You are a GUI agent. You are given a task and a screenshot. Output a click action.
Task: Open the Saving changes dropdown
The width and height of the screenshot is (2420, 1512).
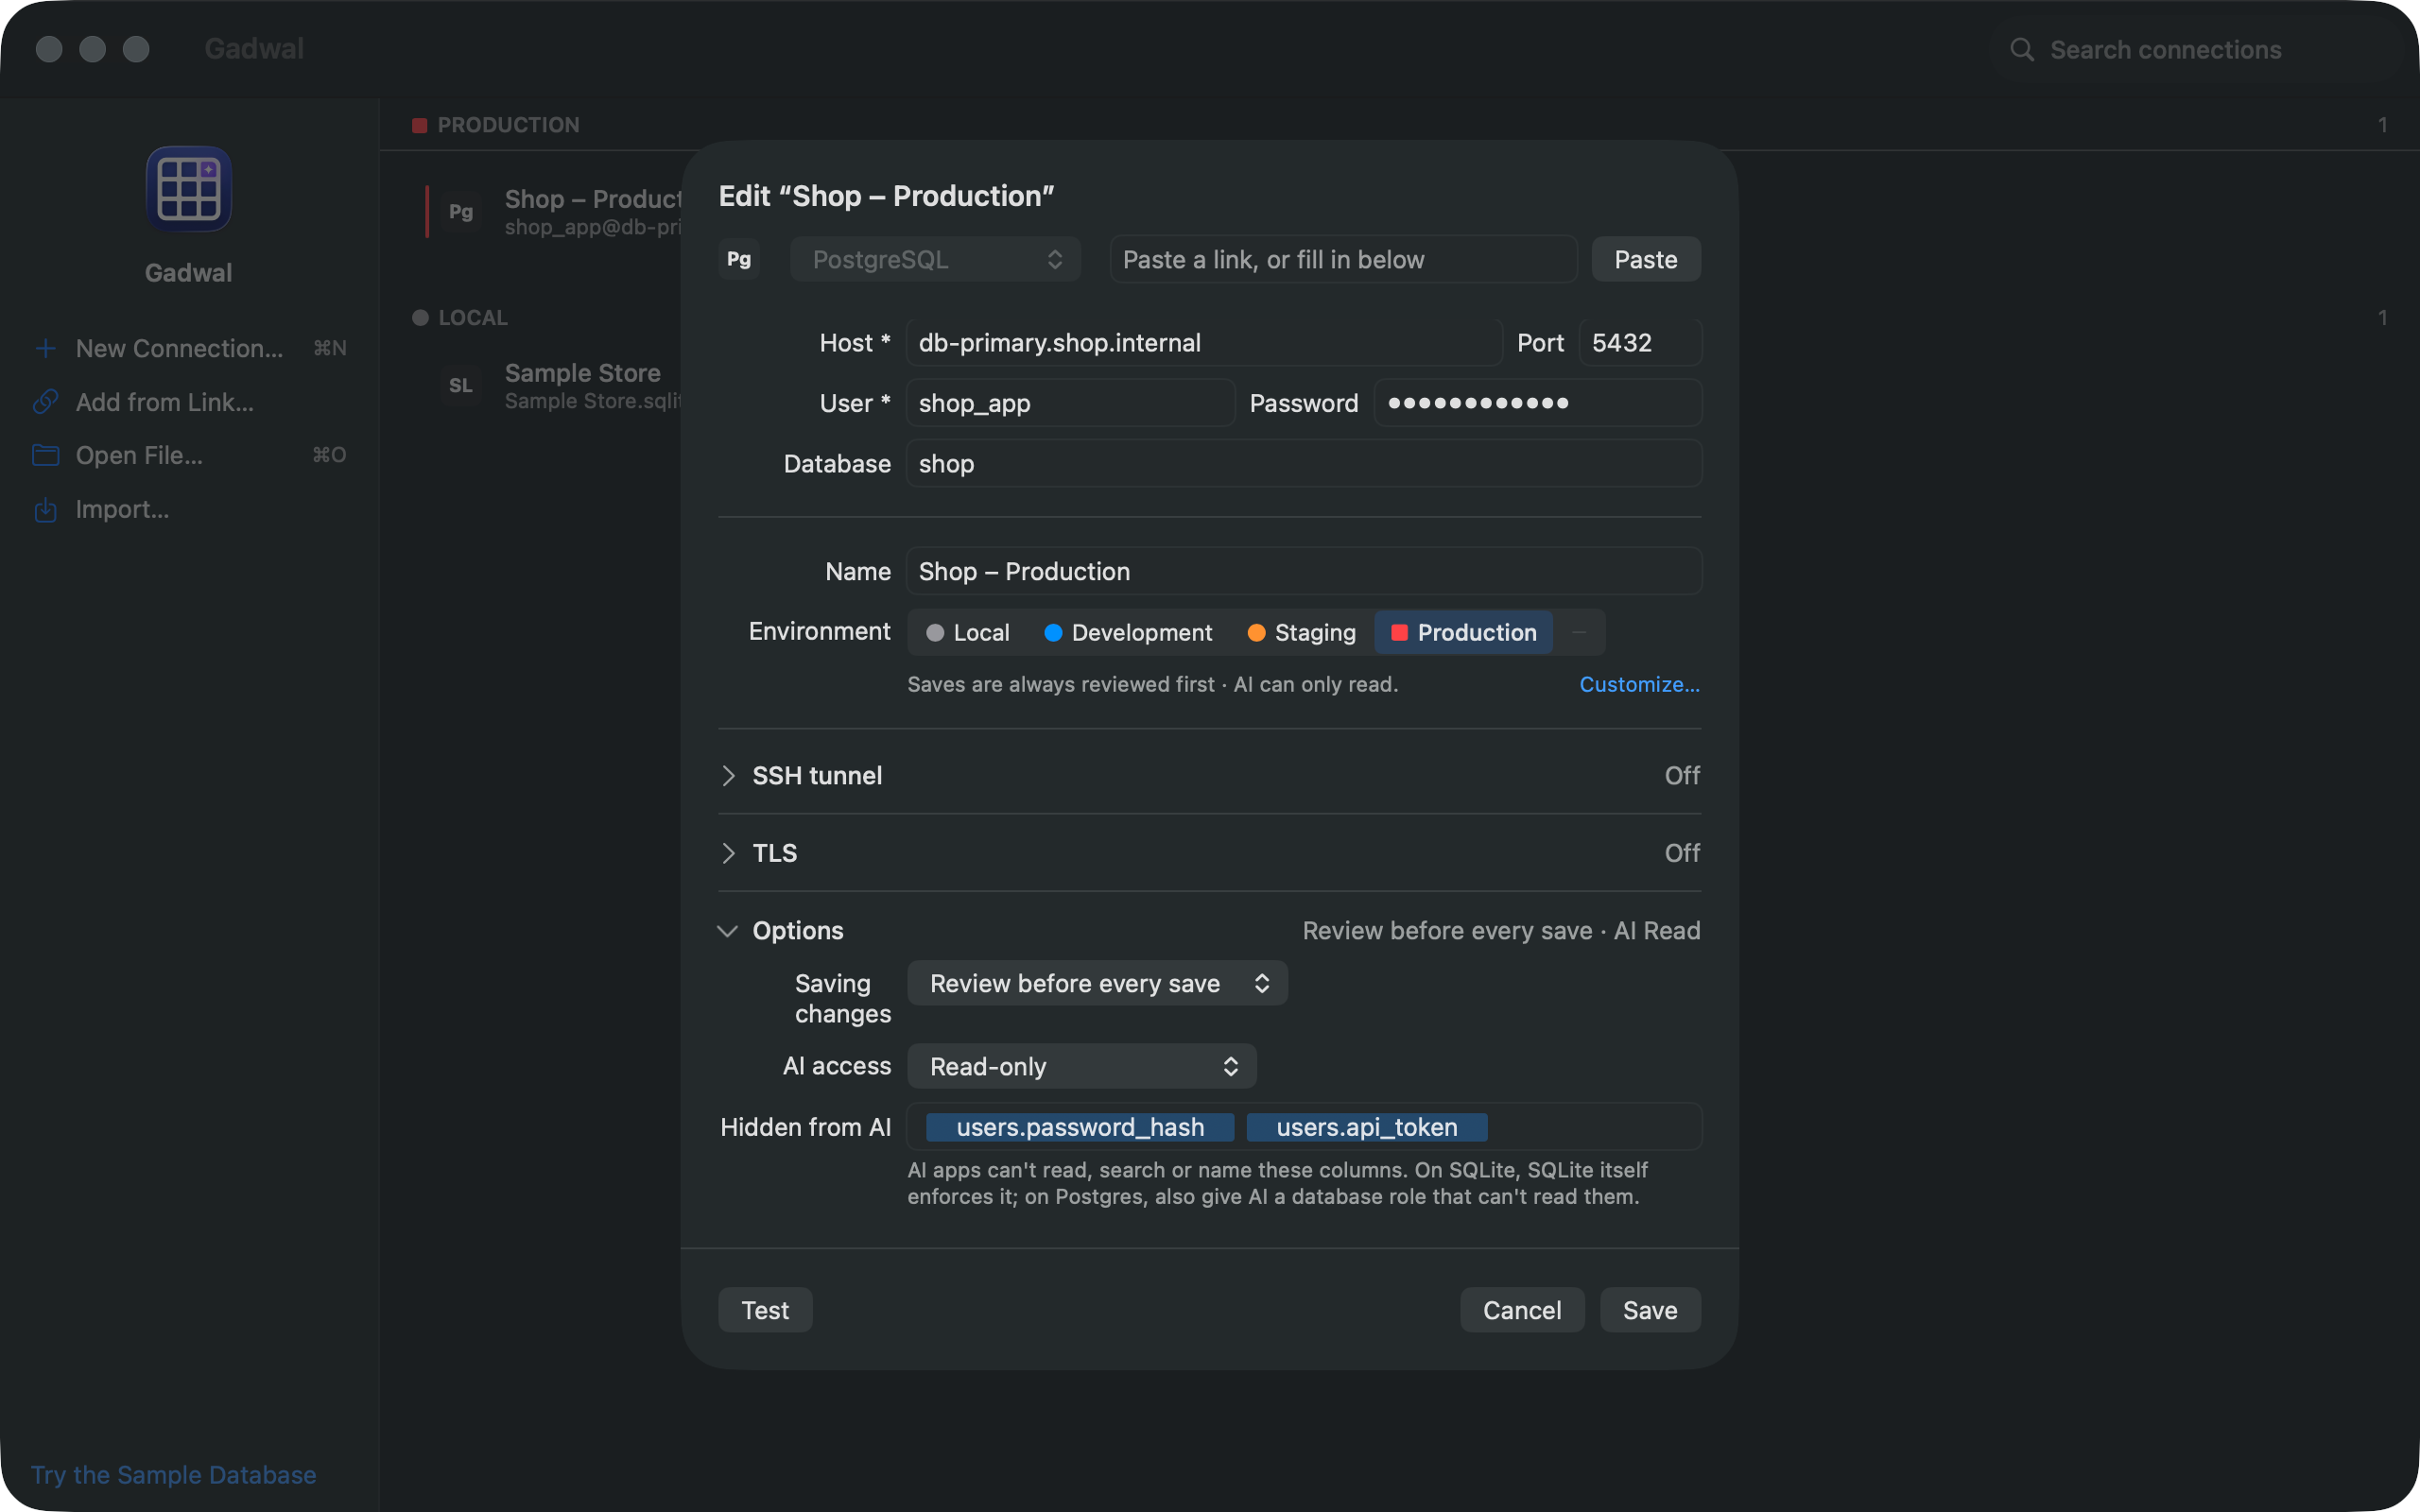[x=1097, y=983]
